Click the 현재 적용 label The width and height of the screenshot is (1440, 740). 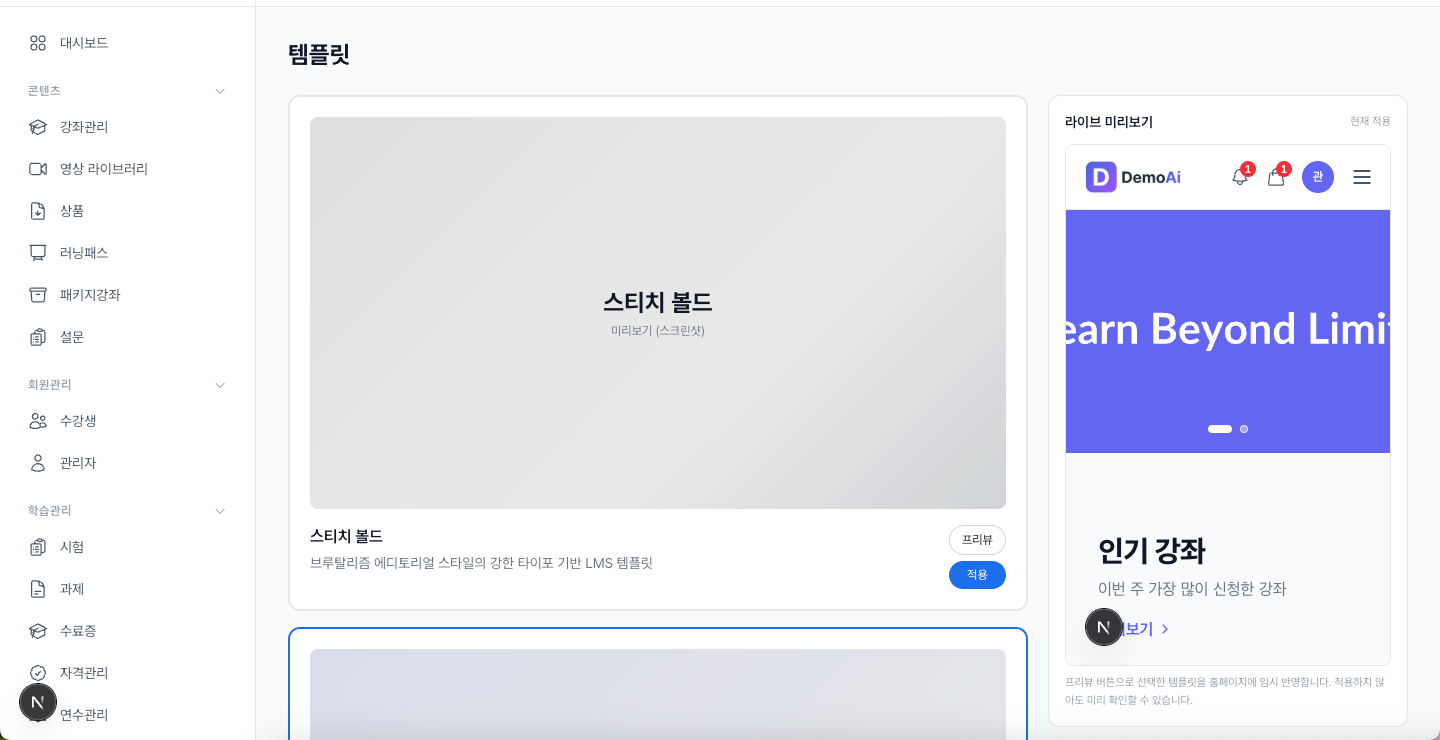(x=1370, y=121)
